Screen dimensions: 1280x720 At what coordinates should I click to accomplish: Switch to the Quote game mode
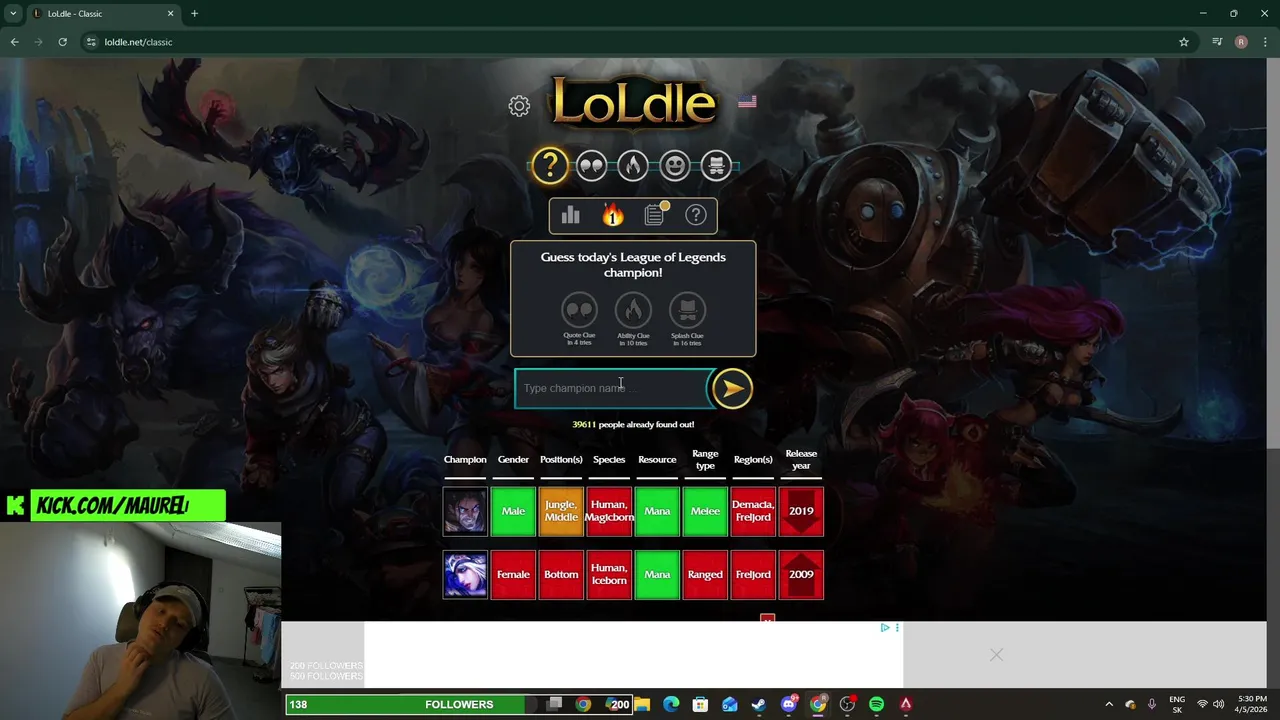pos(591,165)
